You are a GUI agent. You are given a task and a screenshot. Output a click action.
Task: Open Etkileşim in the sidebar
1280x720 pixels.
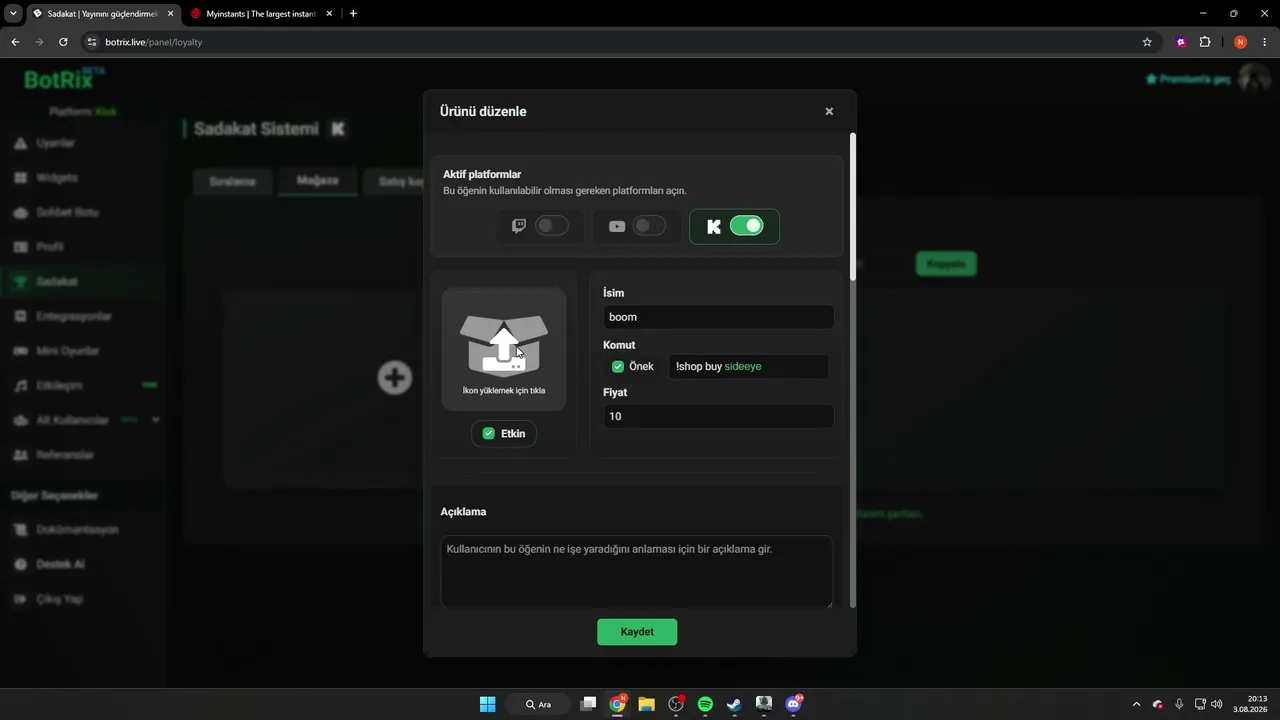point(60,385)
